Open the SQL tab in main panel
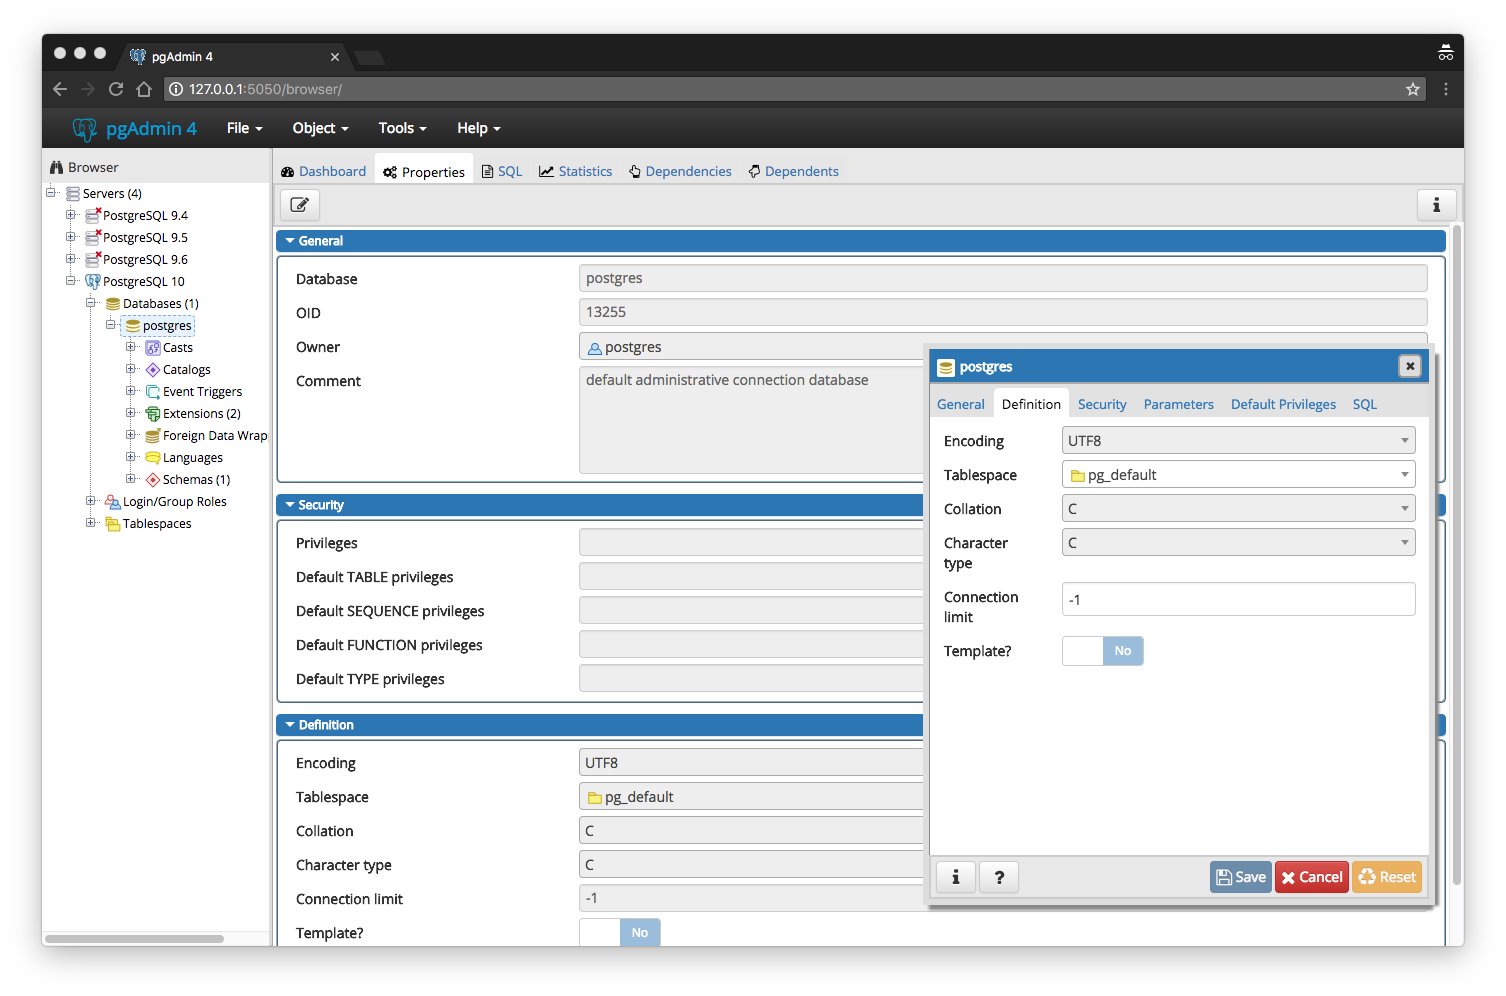This screenshot has width=1506, height=996. (501, 171)
